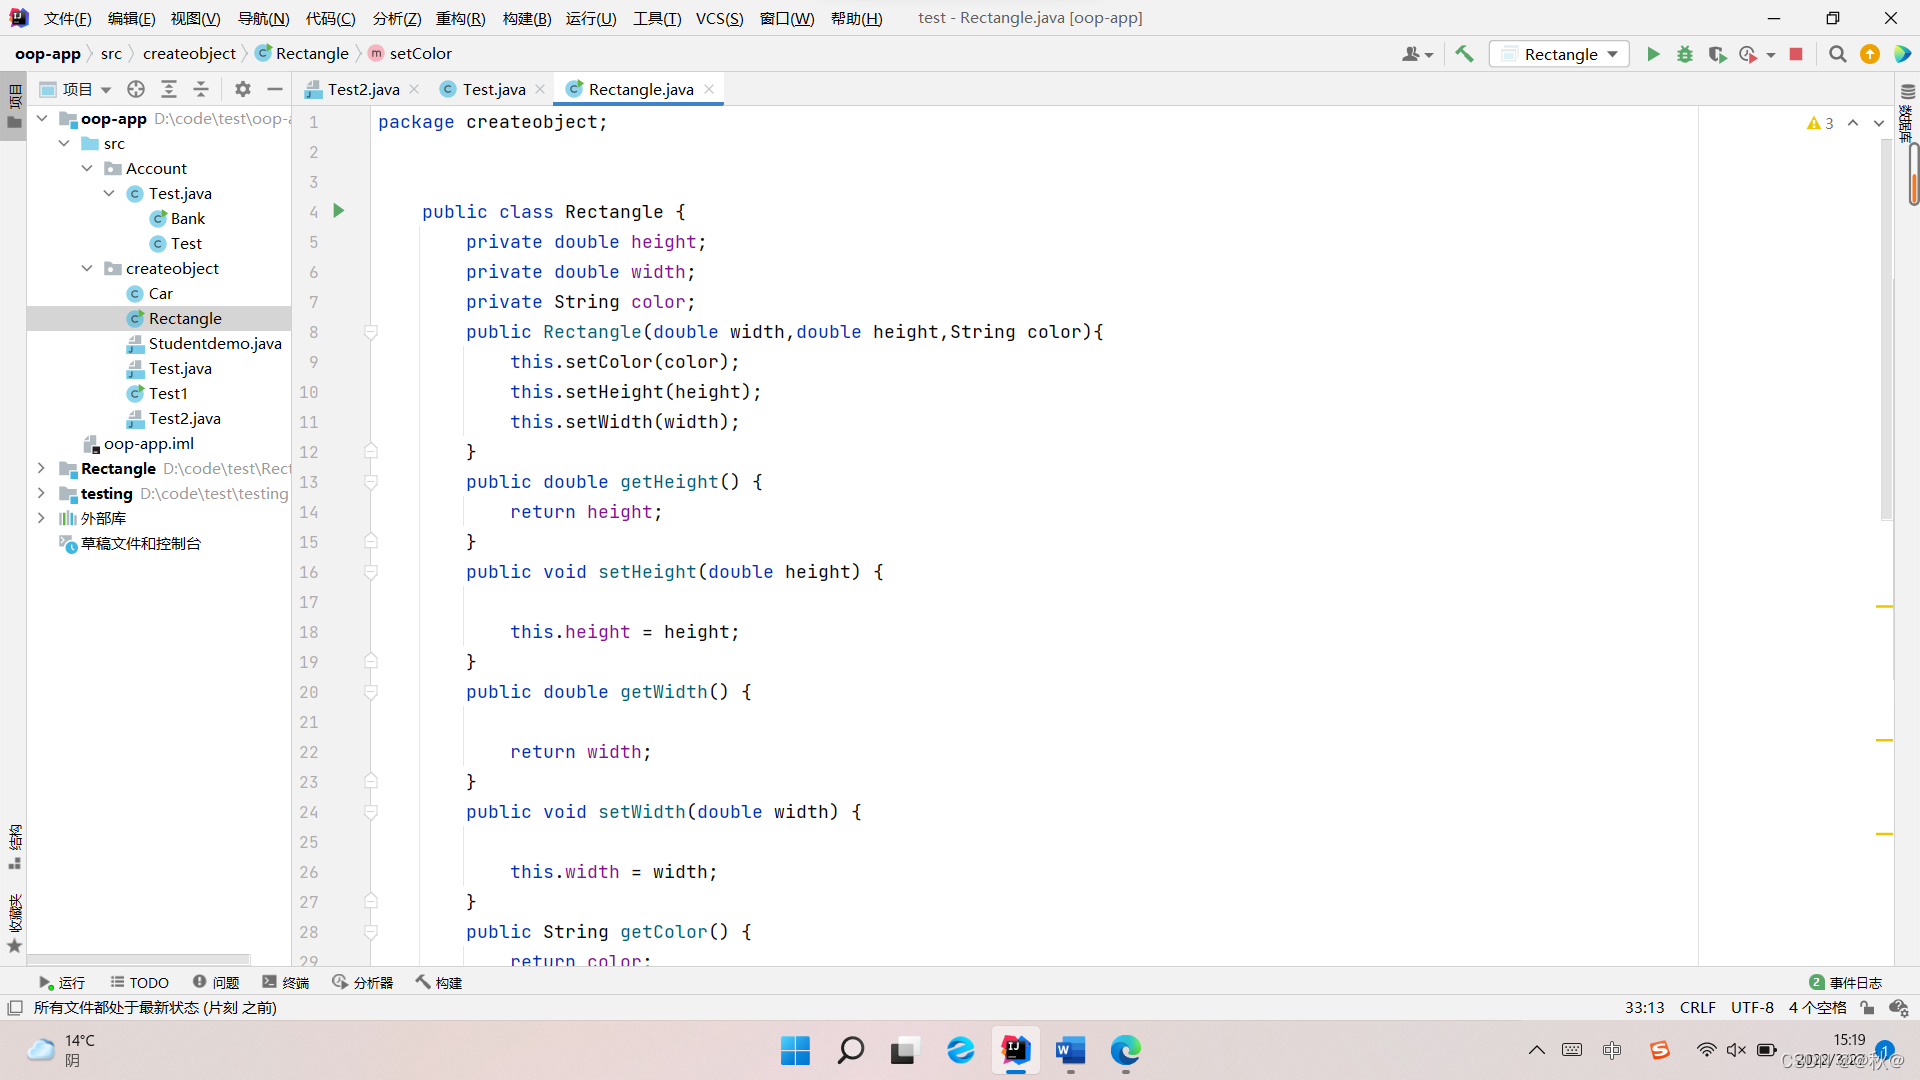Open the Run tool window
Screen dimensions: 1920x1080
coord(62,983)
